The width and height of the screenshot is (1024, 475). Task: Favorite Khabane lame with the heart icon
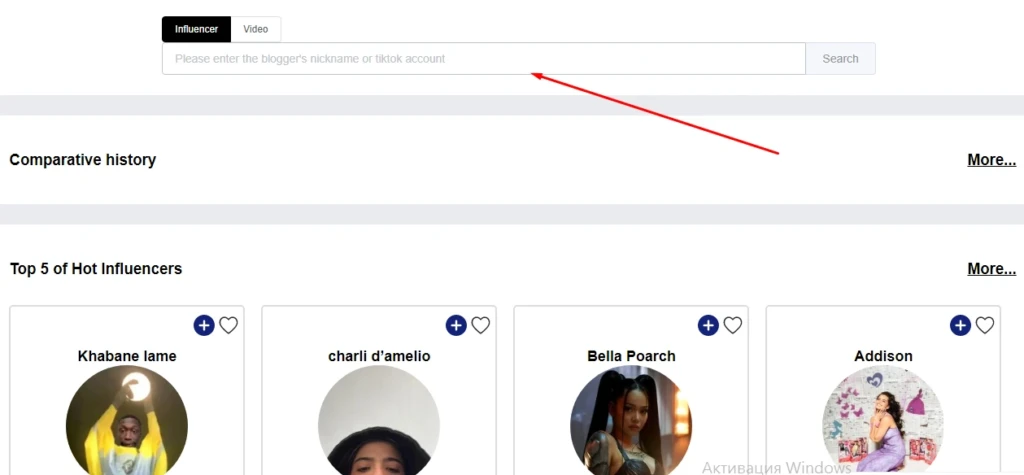pyautogui.click(x=229, y=325)
